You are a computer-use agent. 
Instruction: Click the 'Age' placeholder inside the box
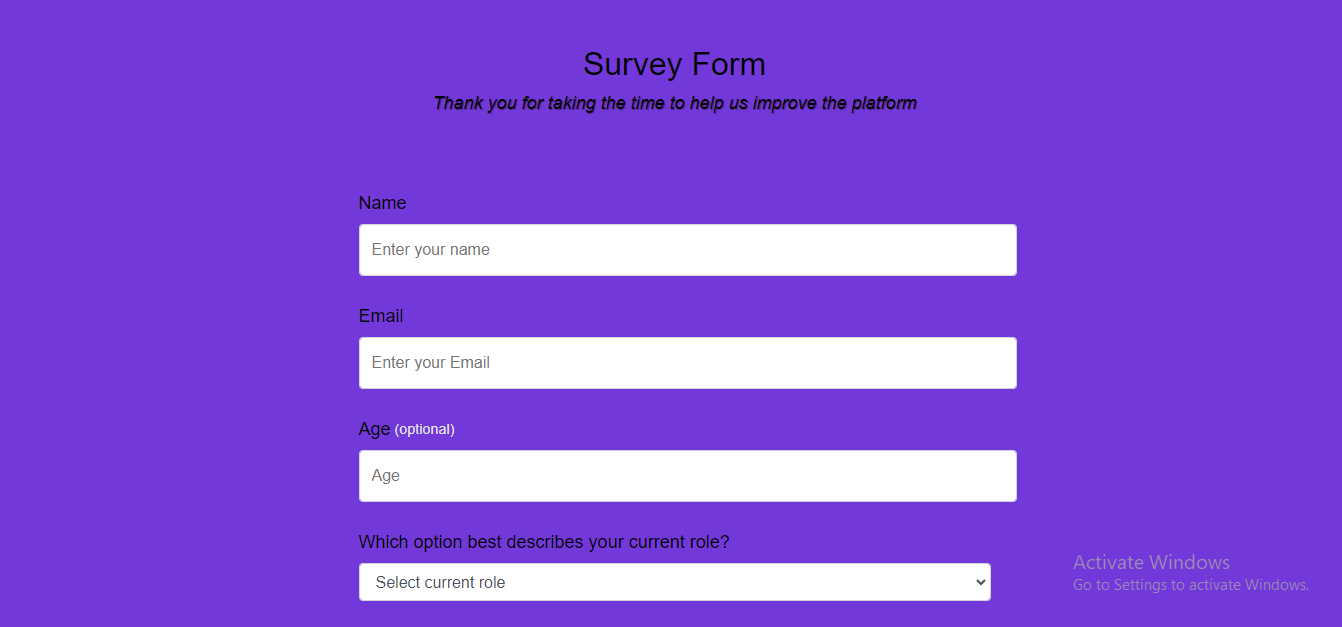(386, 476)
